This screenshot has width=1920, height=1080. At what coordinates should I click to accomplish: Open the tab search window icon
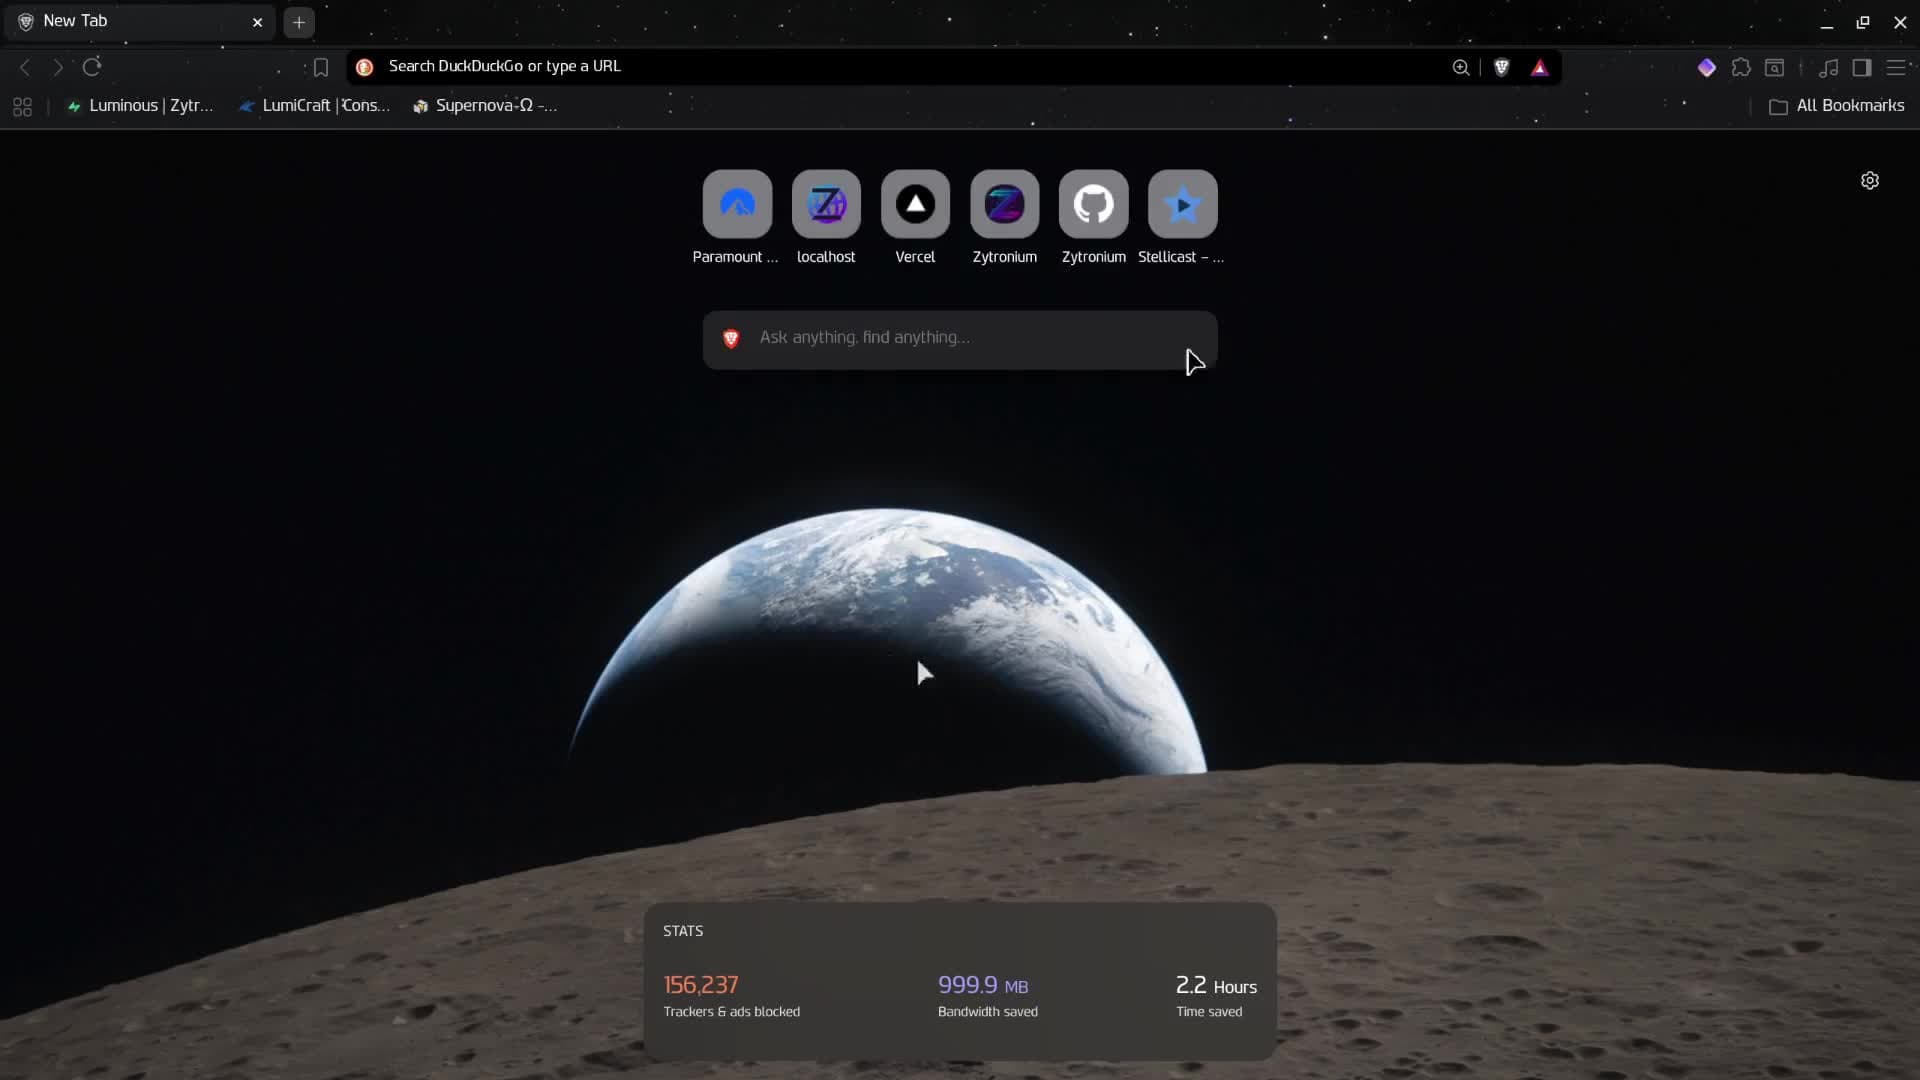[1774, 67]
